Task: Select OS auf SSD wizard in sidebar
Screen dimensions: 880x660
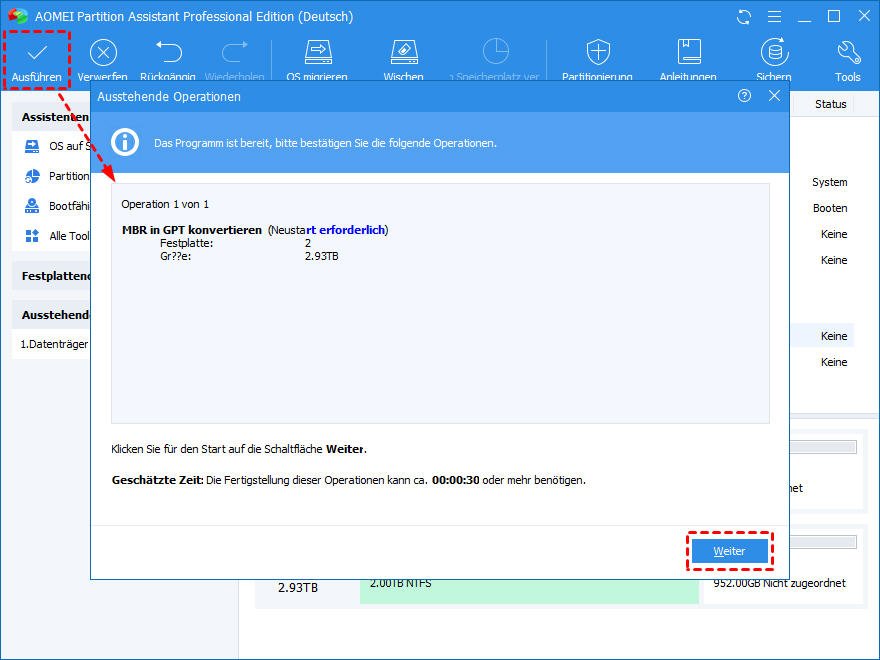Action: (x=56, y=146)
